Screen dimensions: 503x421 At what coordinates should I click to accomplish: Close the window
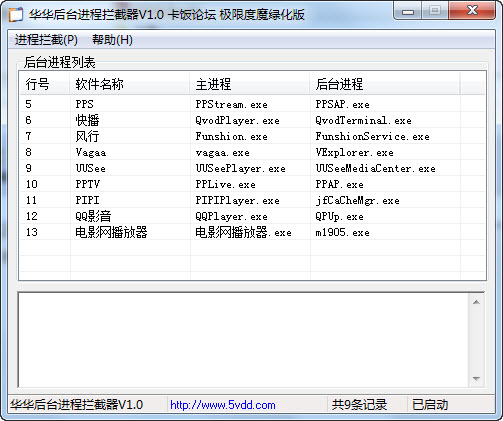point(472,11)
